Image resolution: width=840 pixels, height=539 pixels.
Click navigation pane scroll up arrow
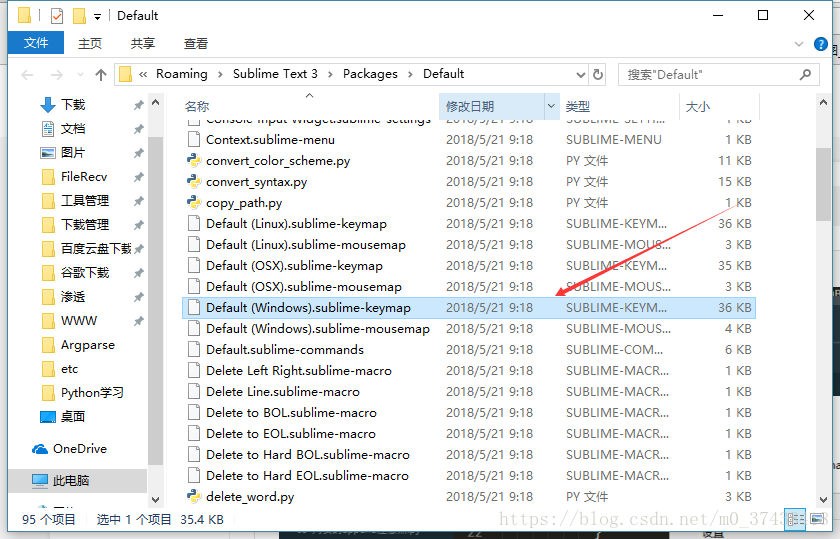click(155, 102)
